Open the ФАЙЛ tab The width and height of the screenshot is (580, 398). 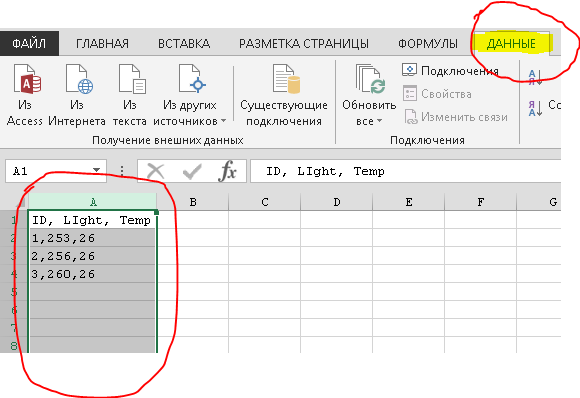click(29, 43)
